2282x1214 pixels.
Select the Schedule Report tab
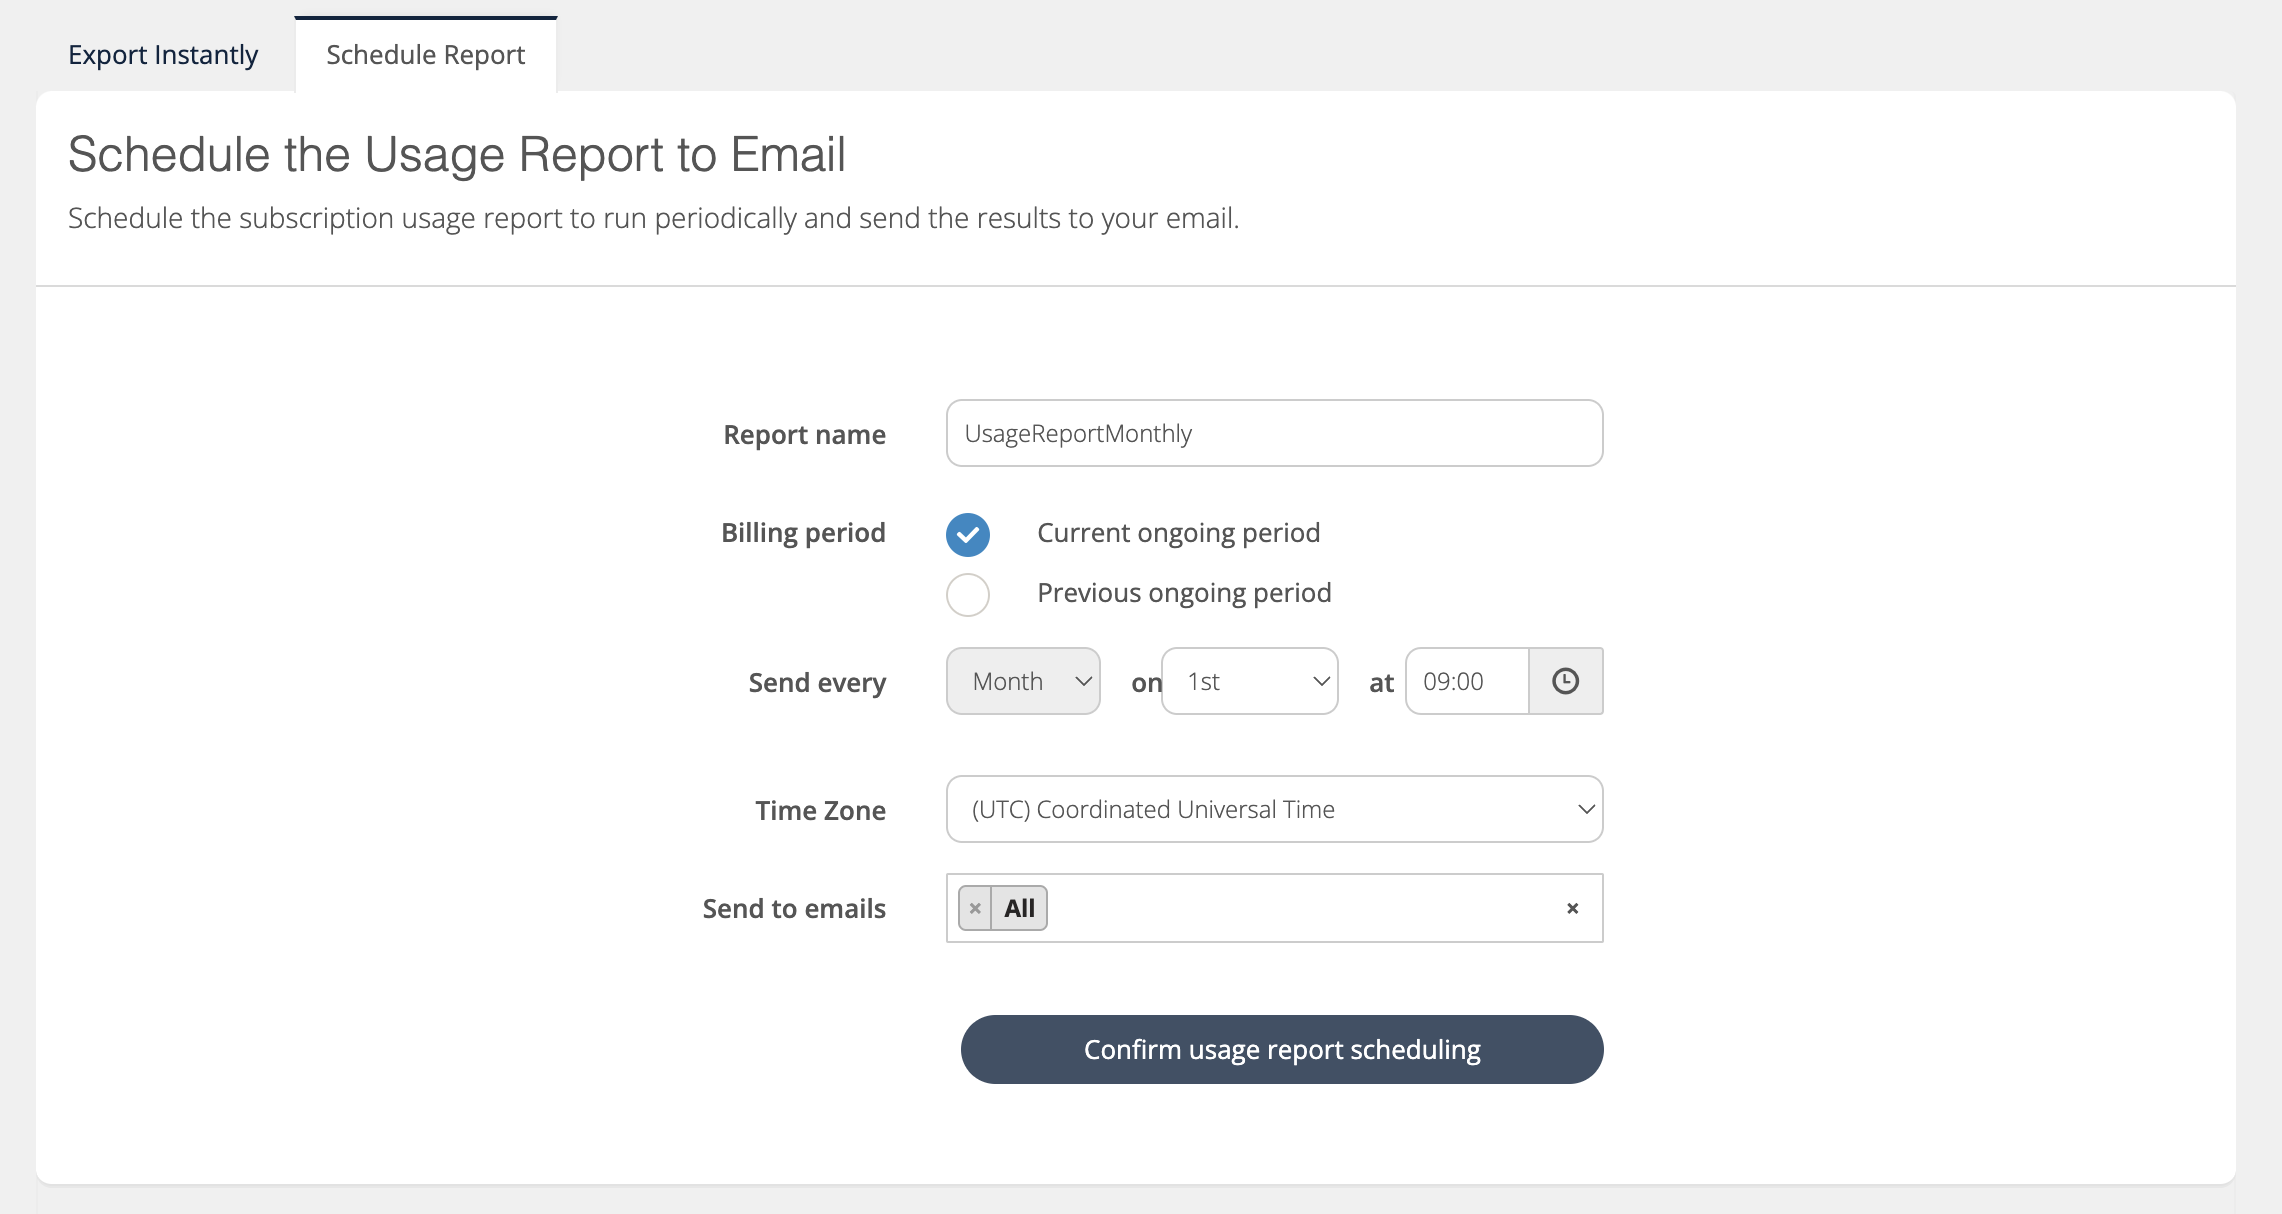(x=425, y=55)
